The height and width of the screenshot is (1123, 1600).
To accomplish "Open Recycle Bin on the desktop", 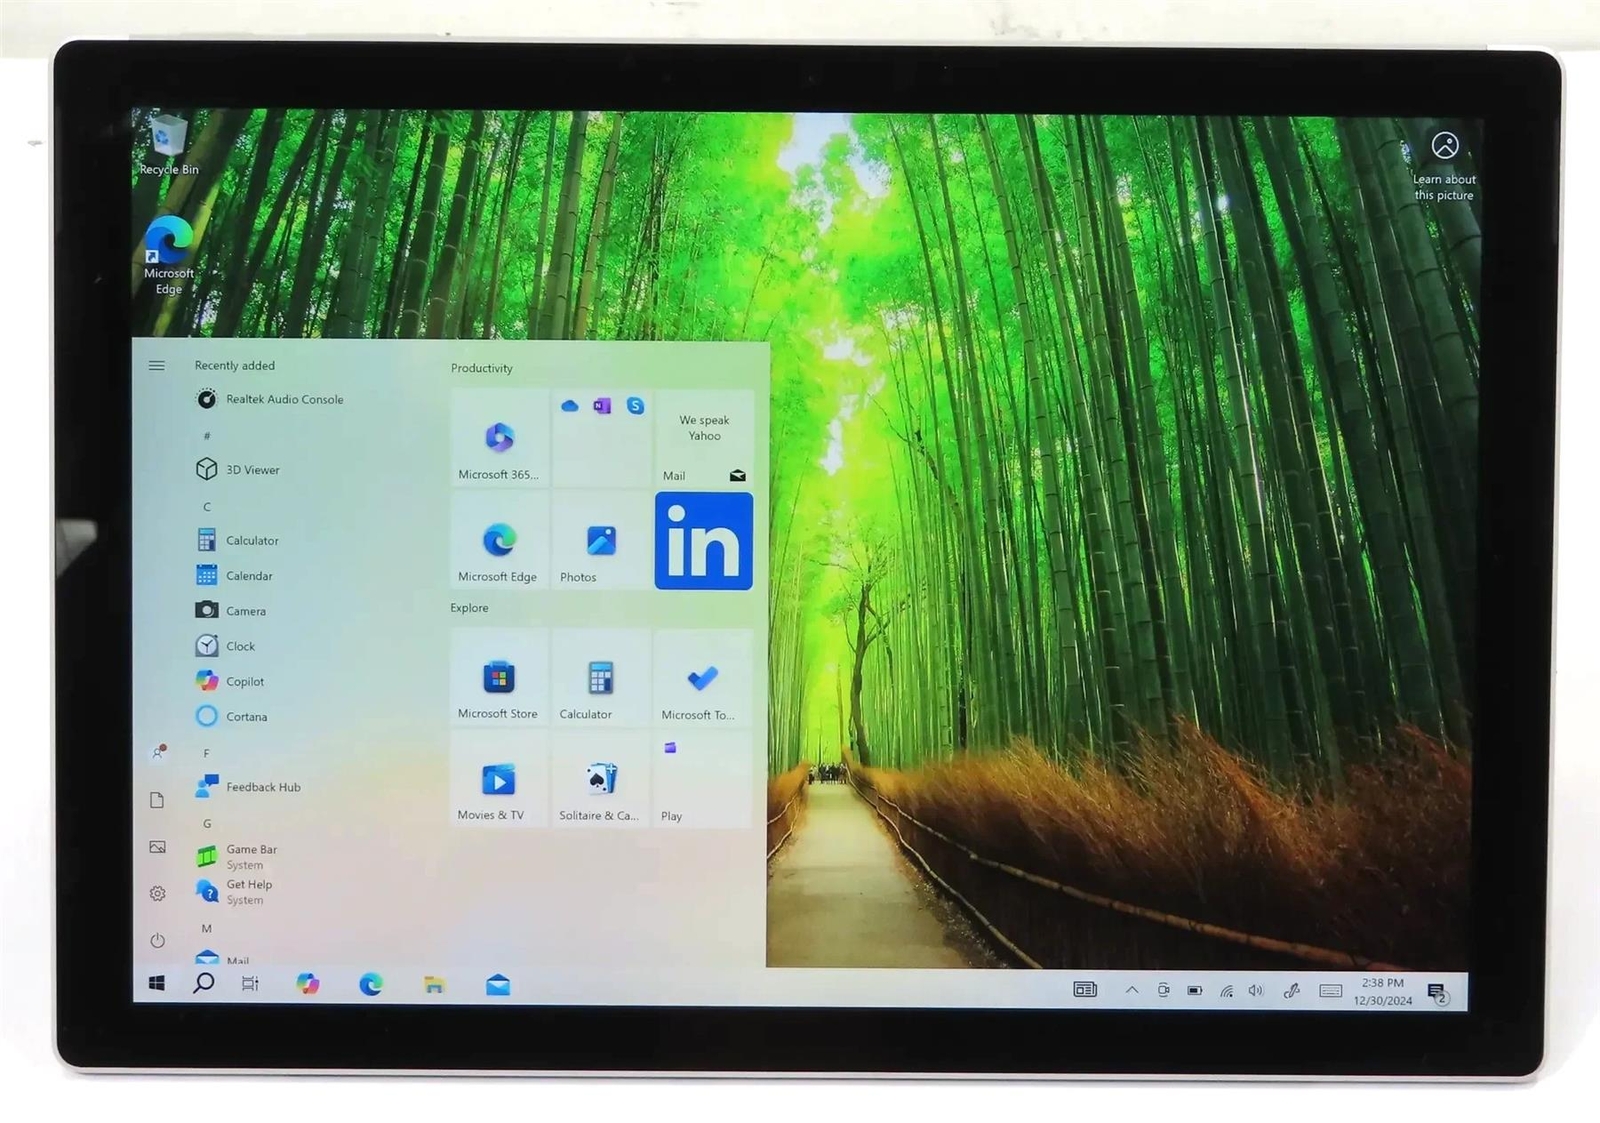I will (169, 146).
